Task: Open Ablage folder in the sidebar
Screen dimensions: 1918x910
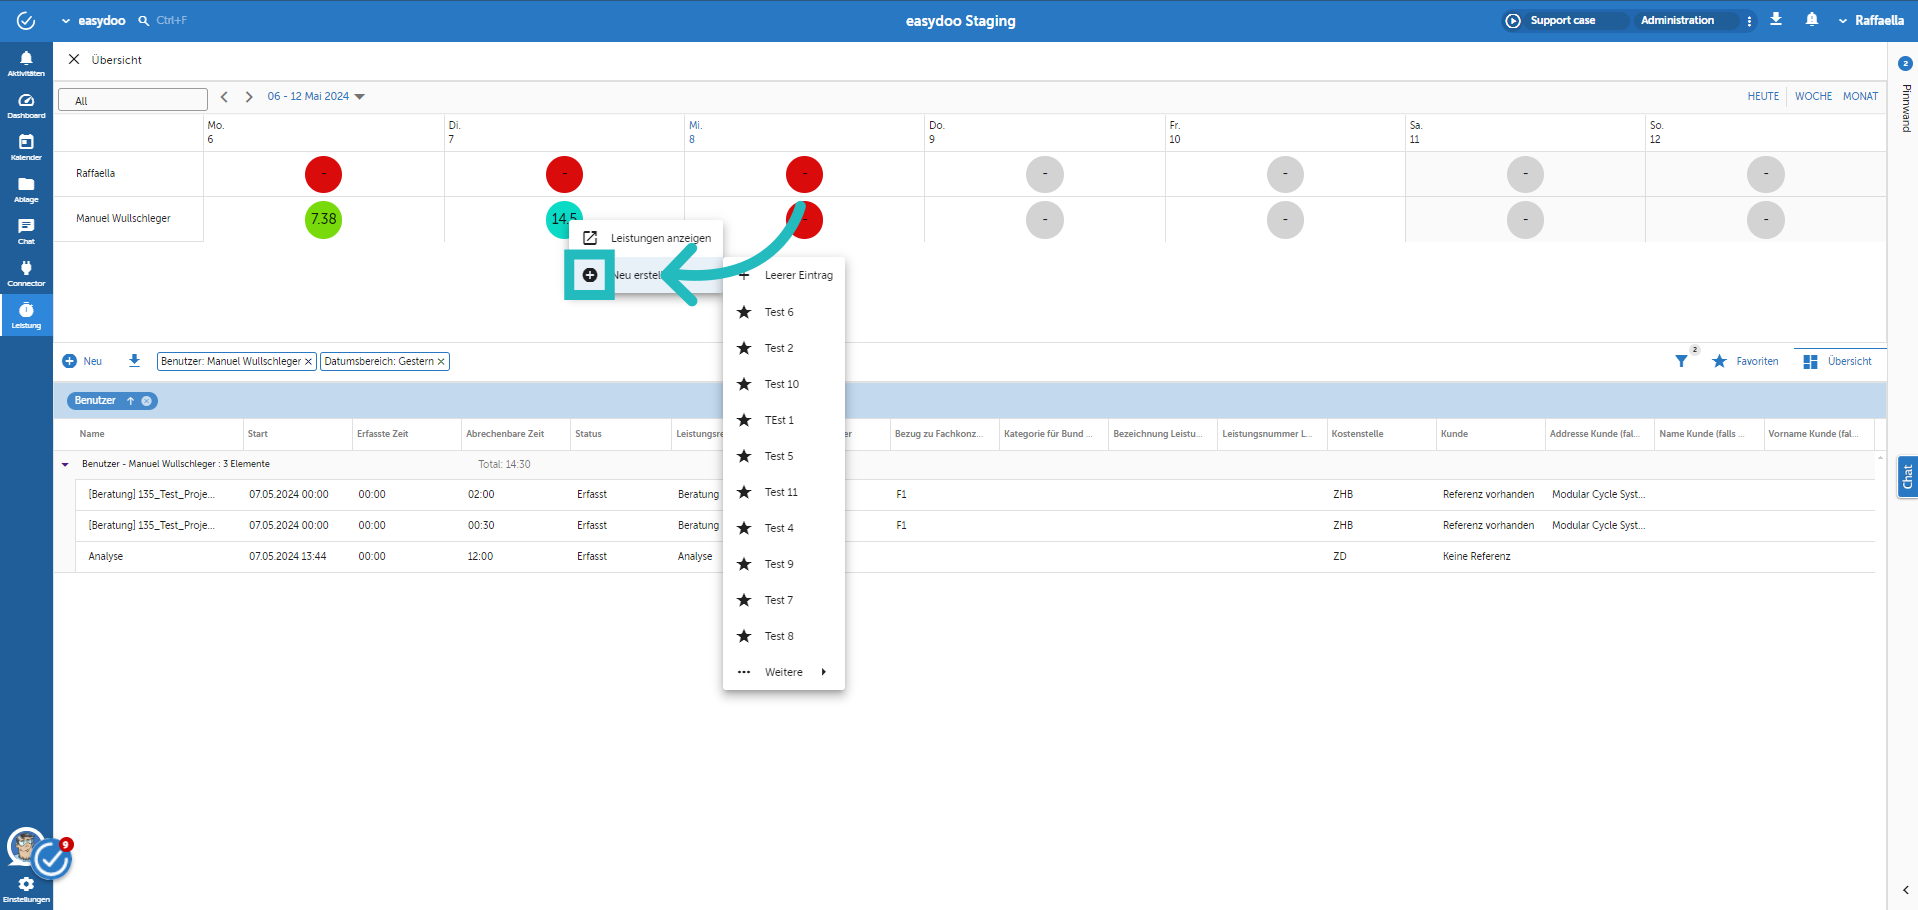Action: (26, 189)
